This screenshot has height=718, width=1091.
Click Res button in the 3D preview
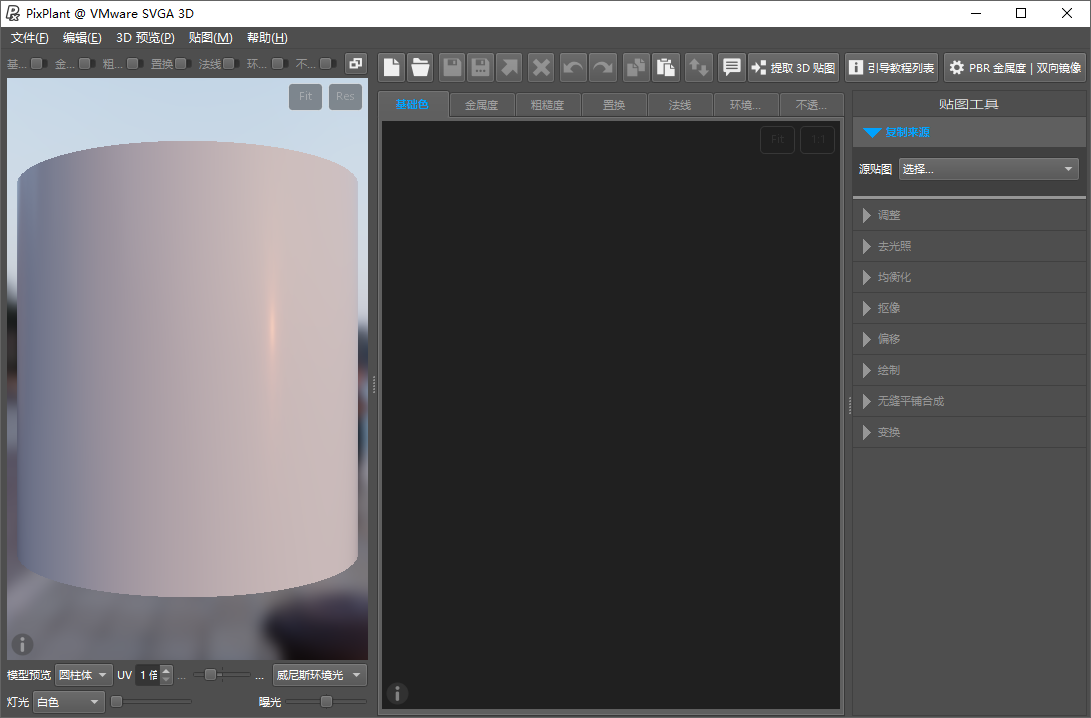point(345,96)
